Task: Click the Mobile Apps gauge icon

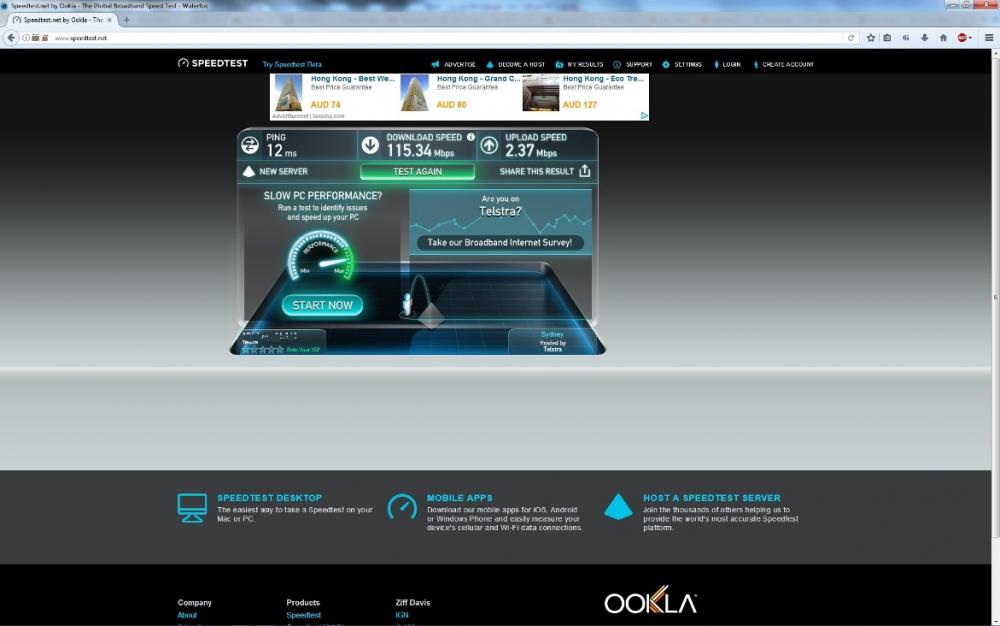Action: click(402, 507)
